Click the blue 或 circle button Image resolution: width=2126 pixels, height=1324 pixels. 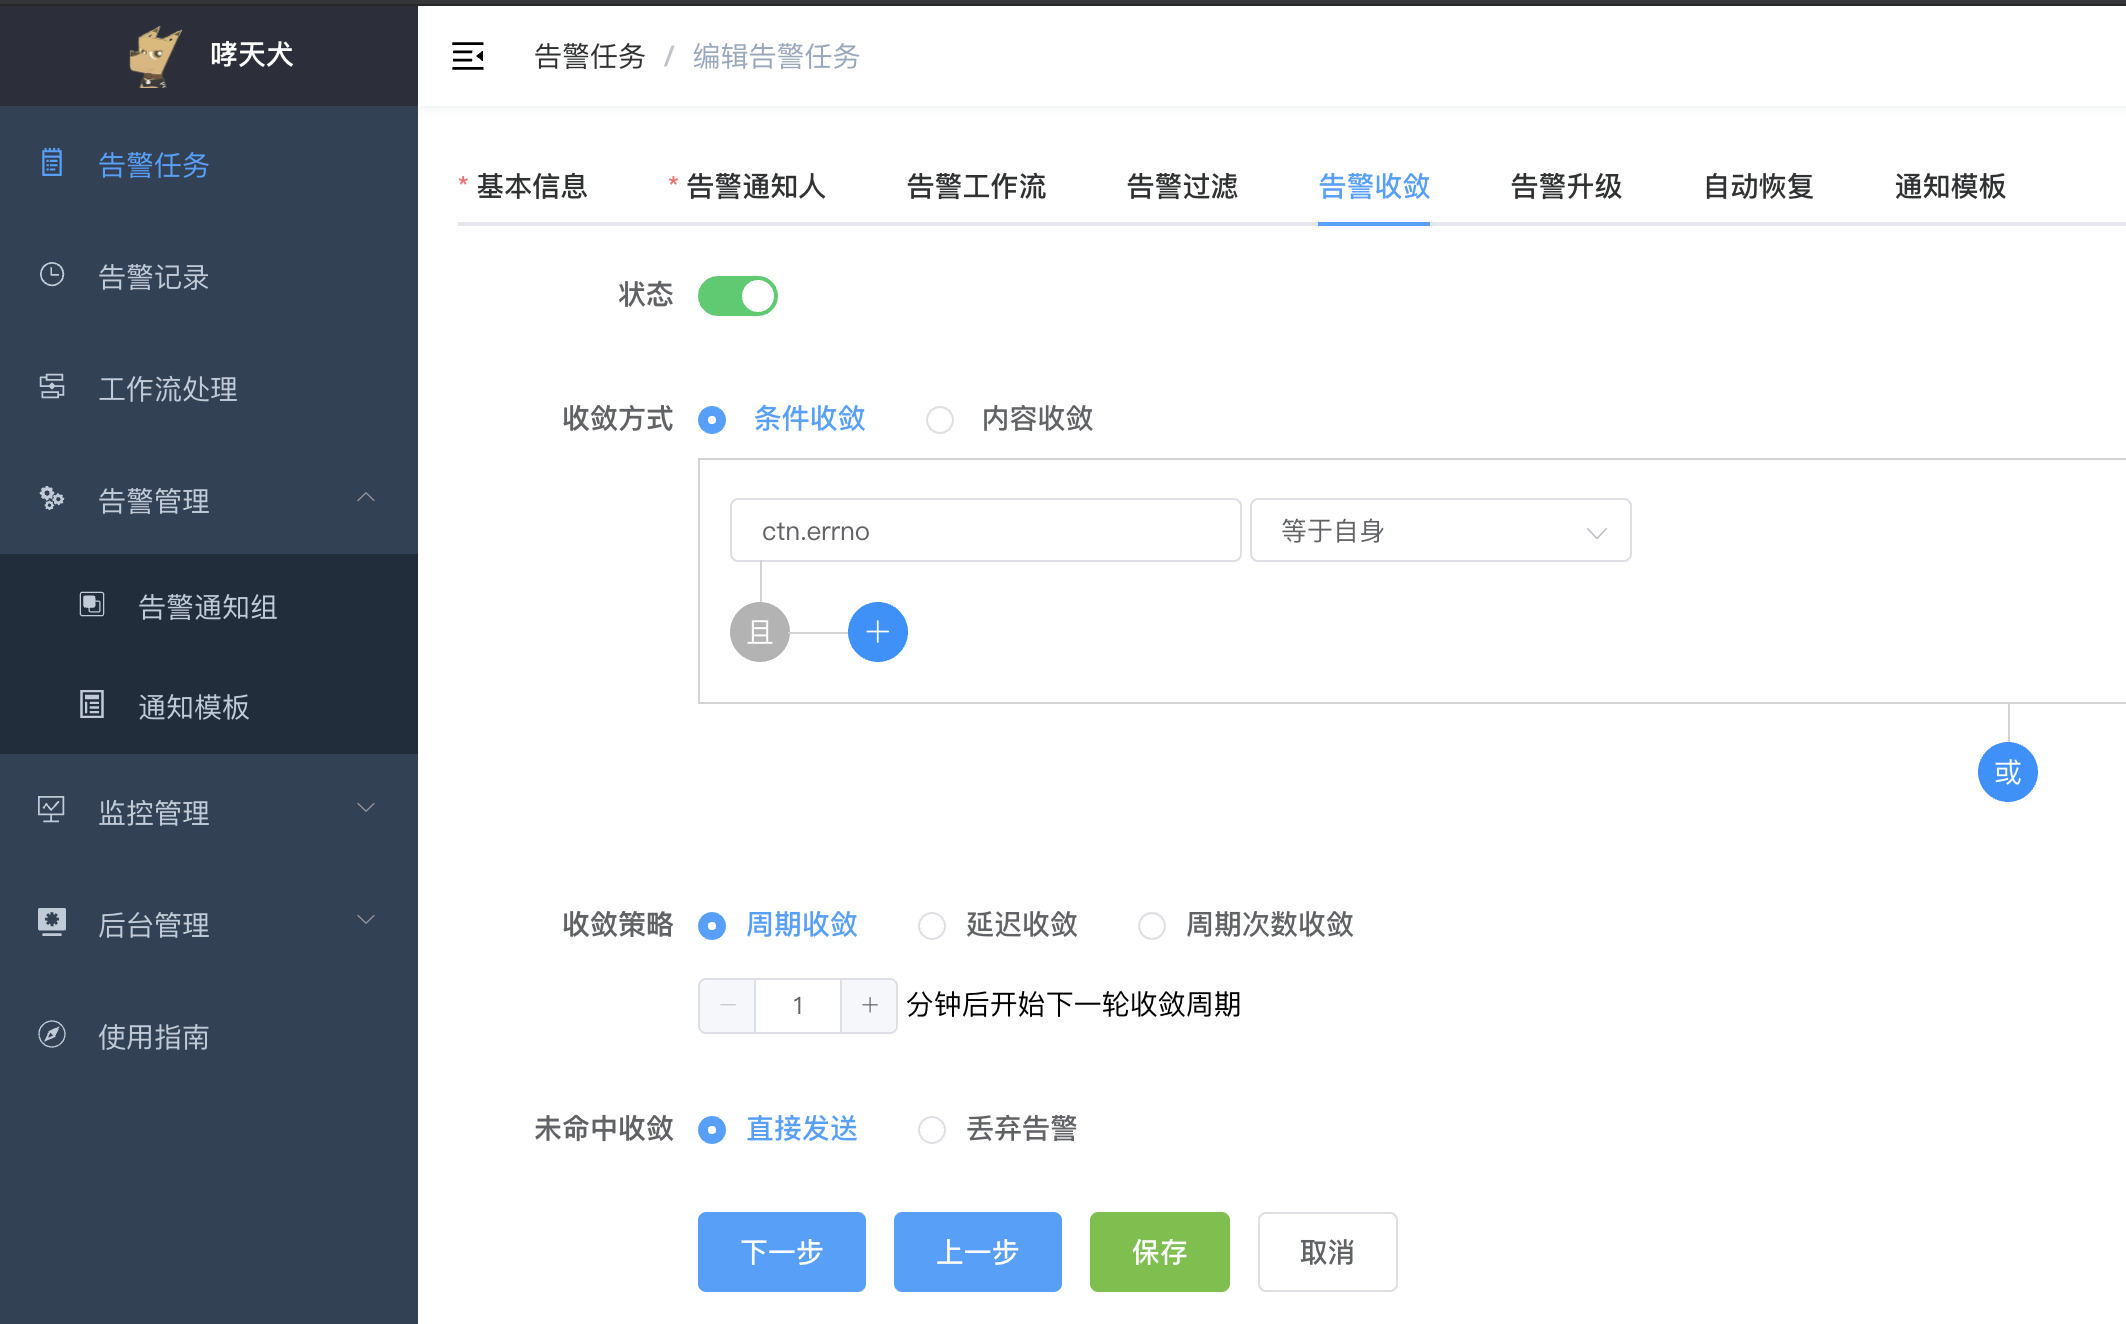(2007, 772)
